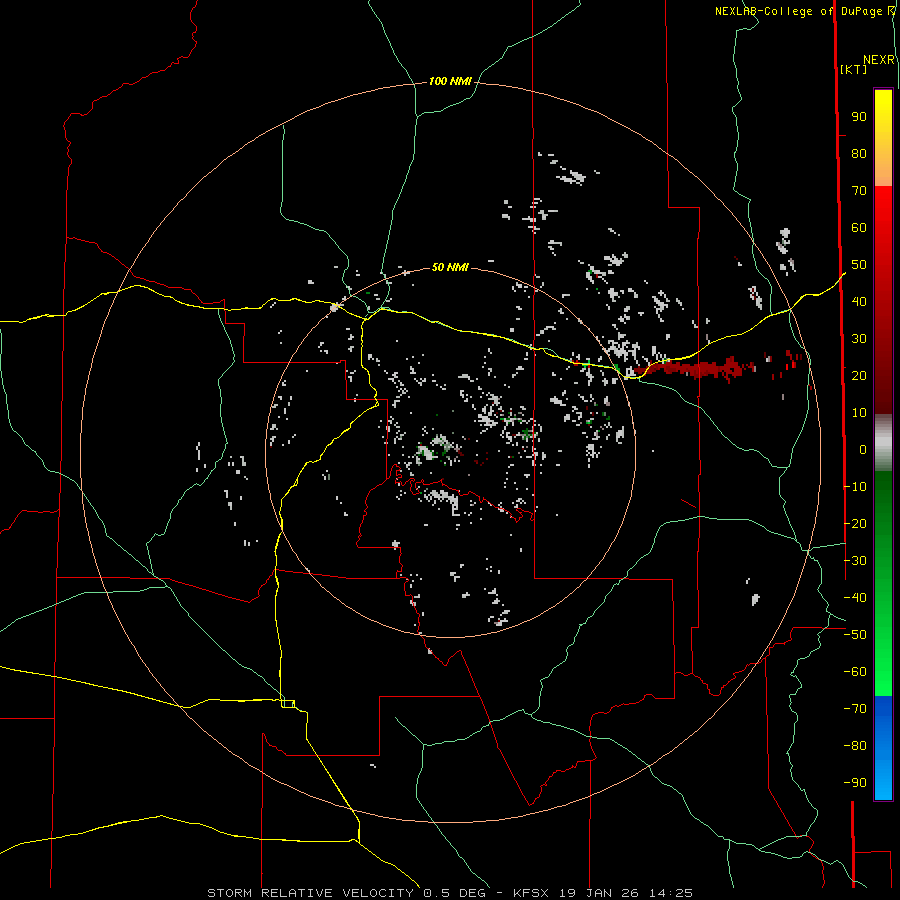Image resolution: width=900 pixels, height=900 pixels.
Task: Click the STORM RELATIVE VELOCITY caption text
Action: pos(310,893)
